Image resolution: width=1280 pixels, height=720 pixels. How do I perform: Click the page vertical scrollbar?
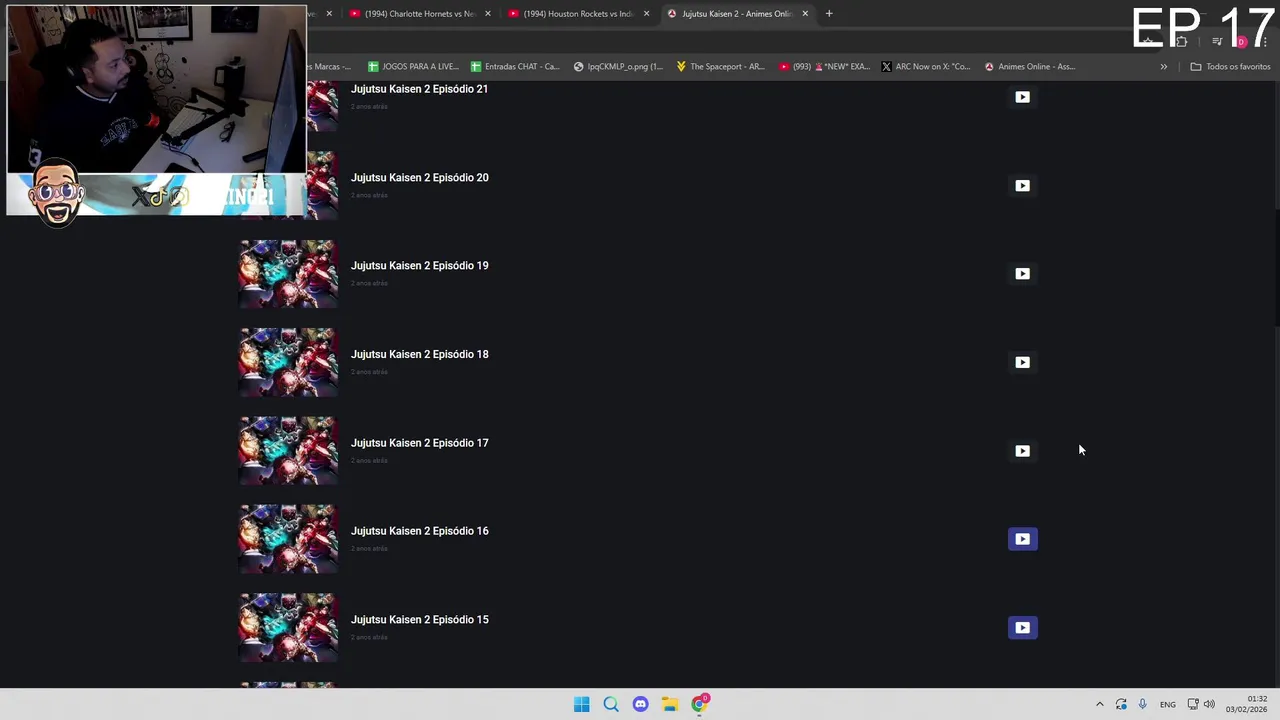[1276, 265]
